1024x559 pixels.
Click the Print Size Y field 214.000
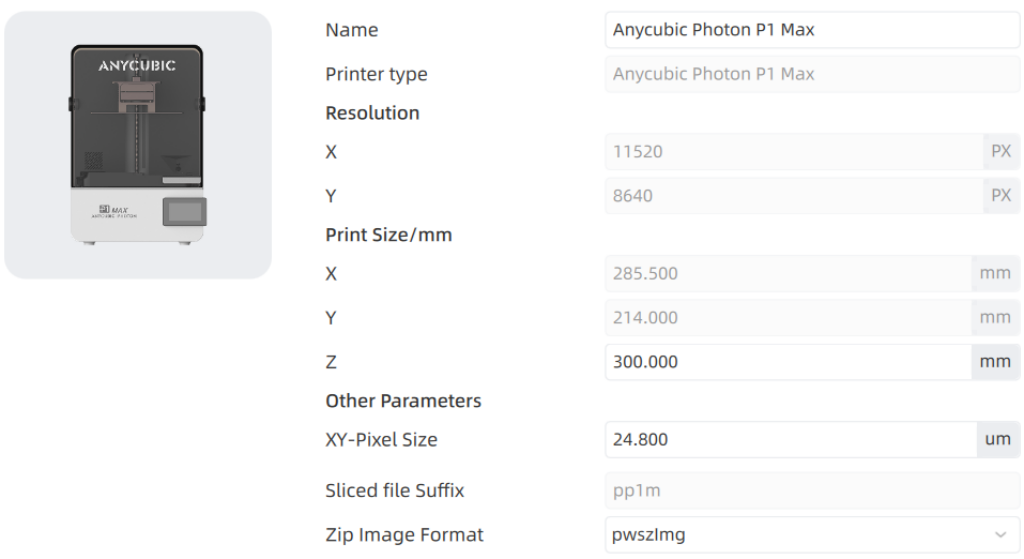pyautogui.click(x=788, y=317)
